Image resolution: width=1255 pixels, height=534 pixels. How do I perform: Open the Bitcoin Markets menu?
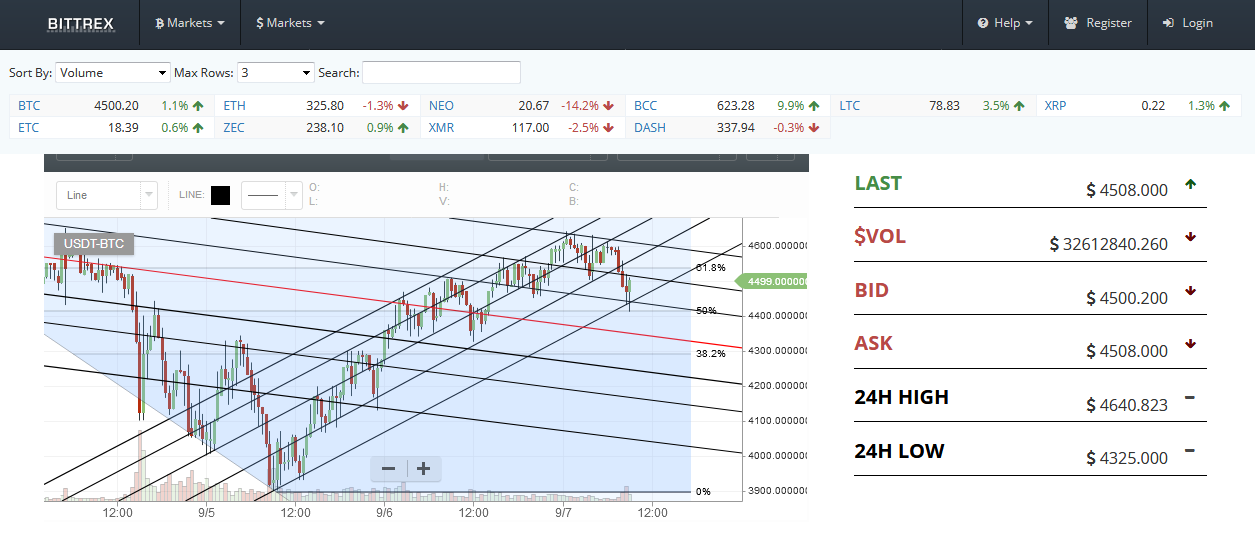(190, 22)
